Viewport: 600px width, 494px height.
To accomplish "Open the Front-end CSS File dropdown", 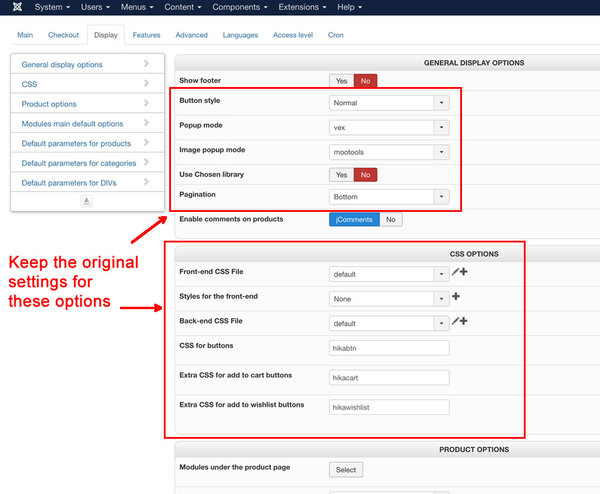I will [389, 274].
